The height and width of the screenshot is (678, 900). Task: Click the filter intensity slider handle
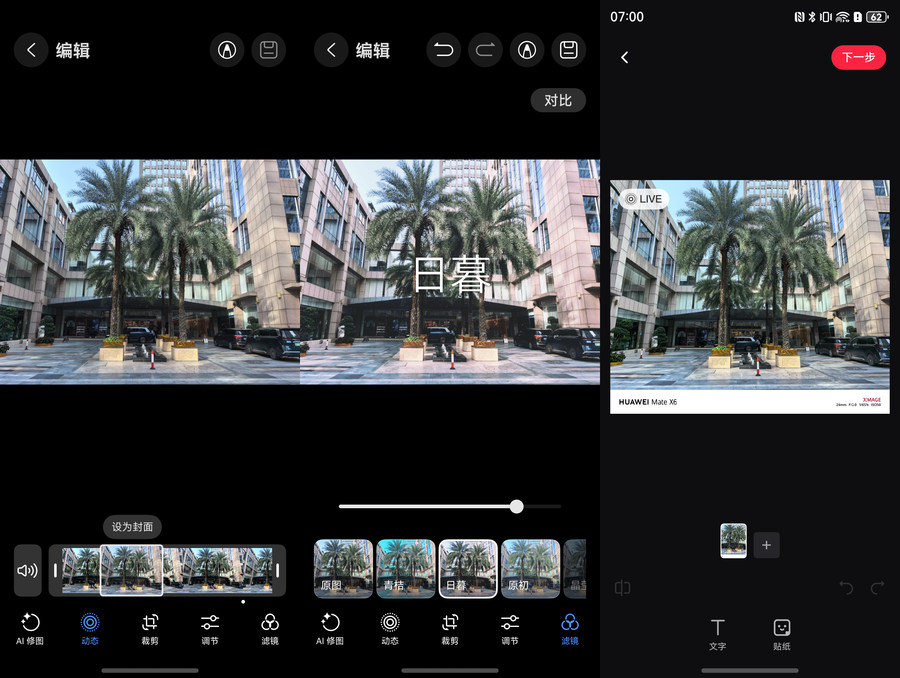pyautogui.click(x=516, y=506)
